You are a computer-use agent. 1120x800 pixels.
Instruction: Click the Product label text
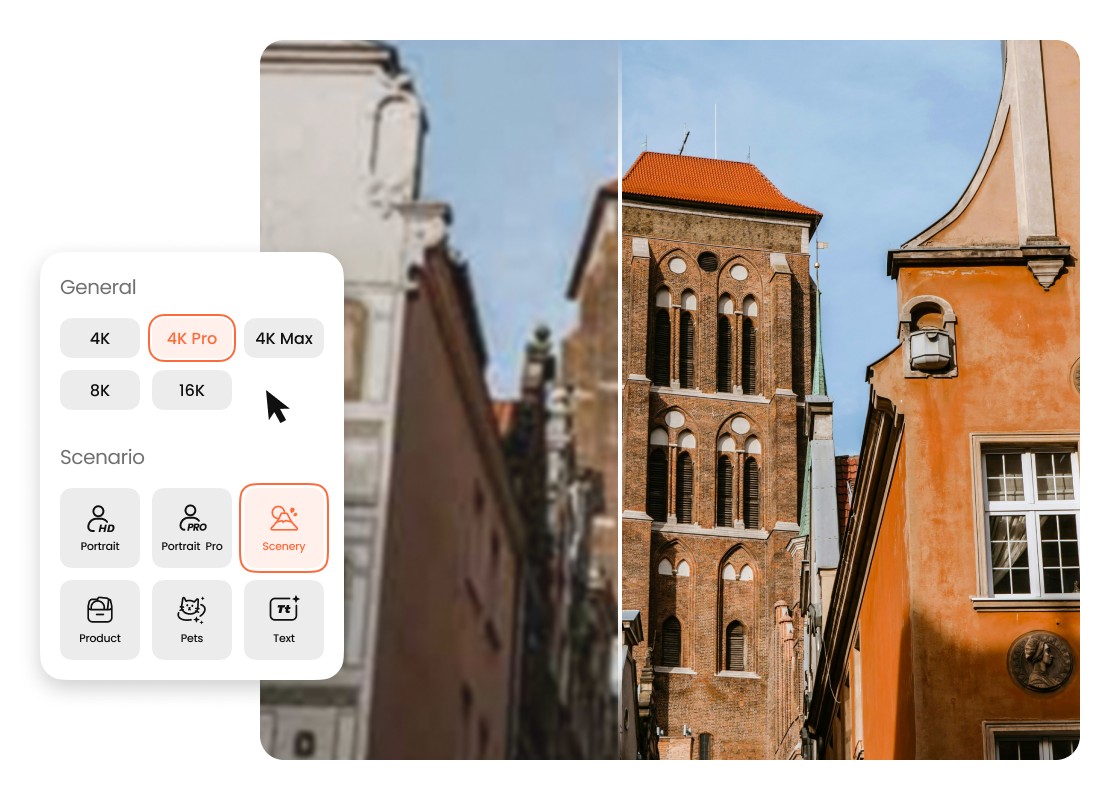(x=100, y=638)
